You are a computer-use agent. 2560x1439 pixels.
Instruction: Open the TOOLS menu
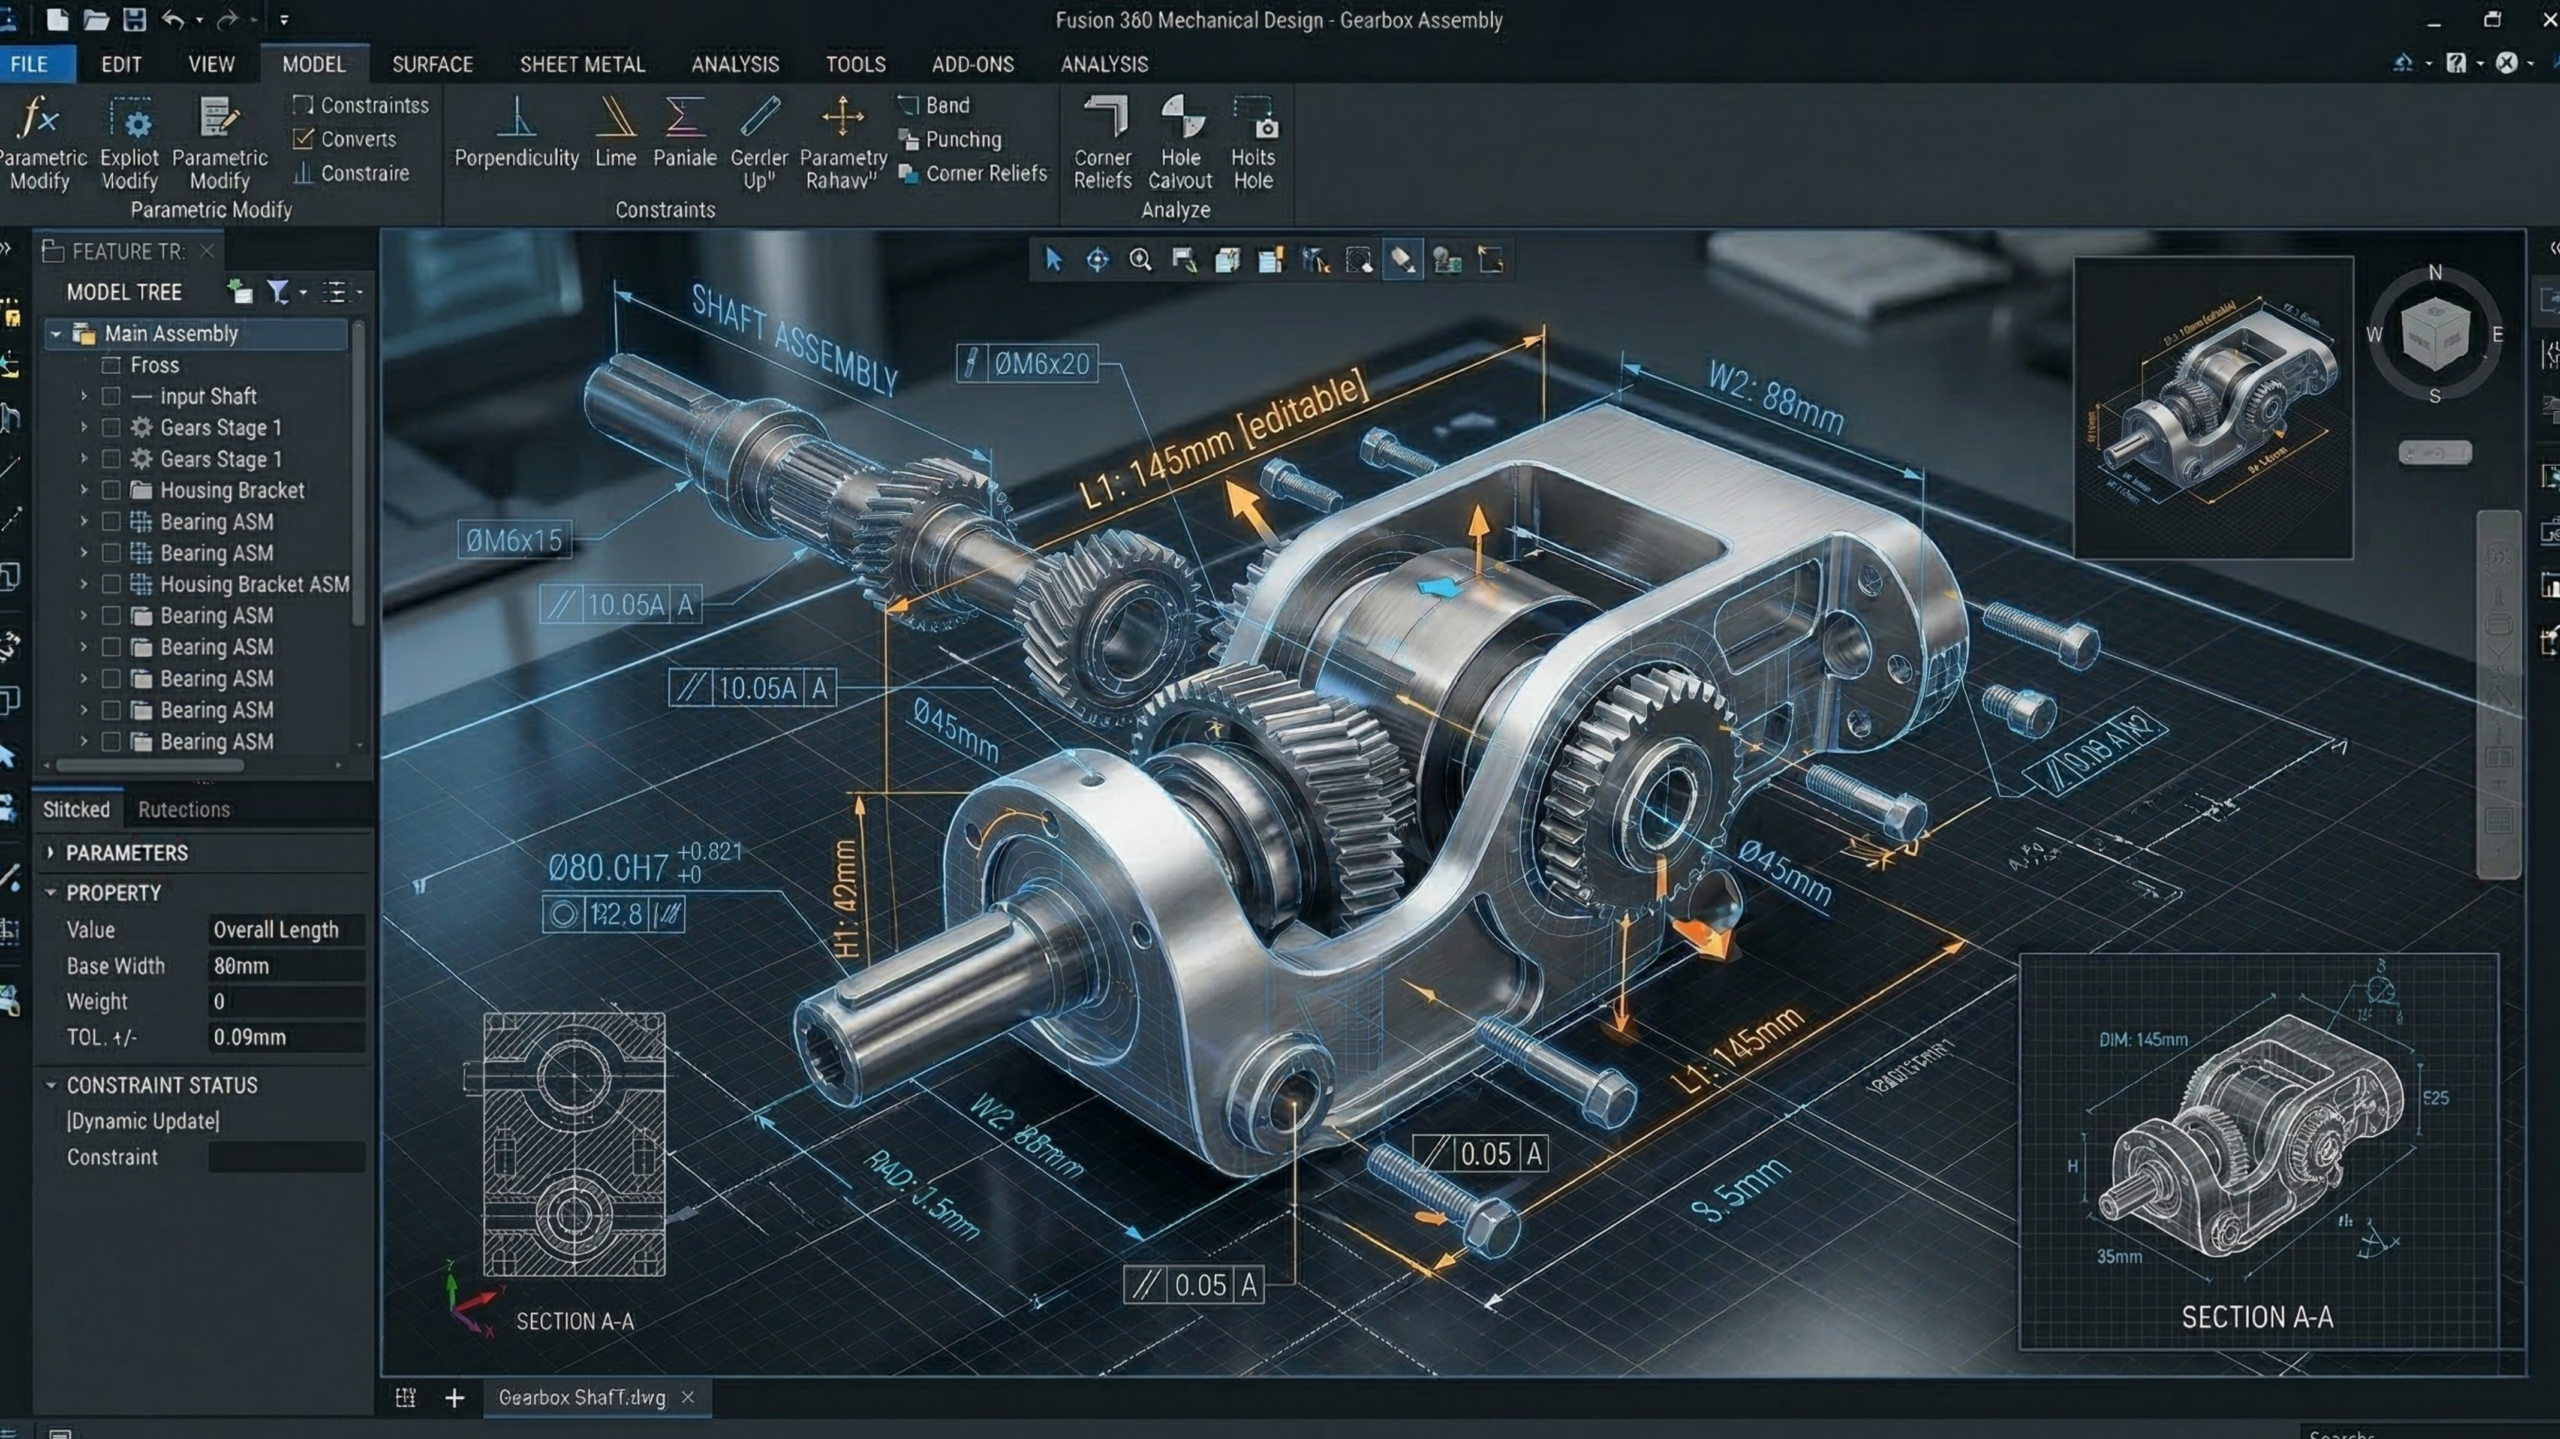[855, 64]
